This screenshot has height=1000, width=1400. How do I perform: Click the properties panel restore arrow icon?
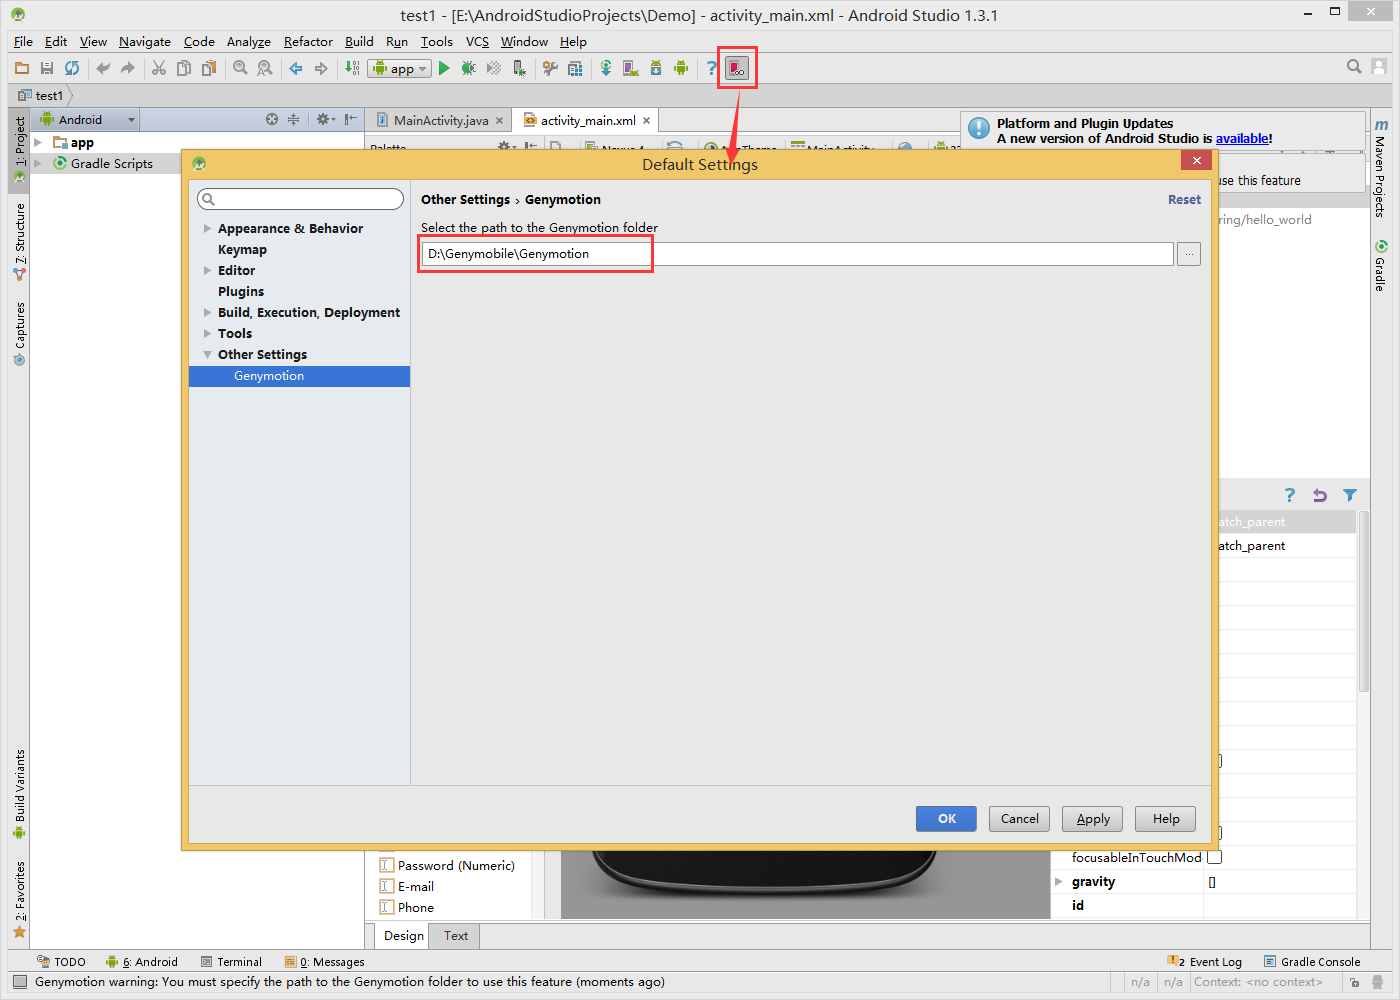pyautogui.click(x=1320, y=495)
